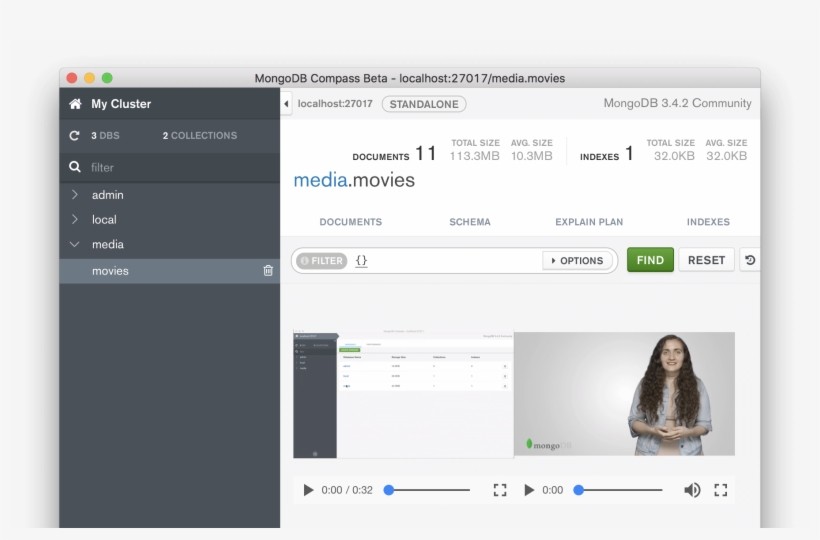820x540 pixels.
Task: Click the Compass screen recording thumbnail
Action: [x=403, y=394]
